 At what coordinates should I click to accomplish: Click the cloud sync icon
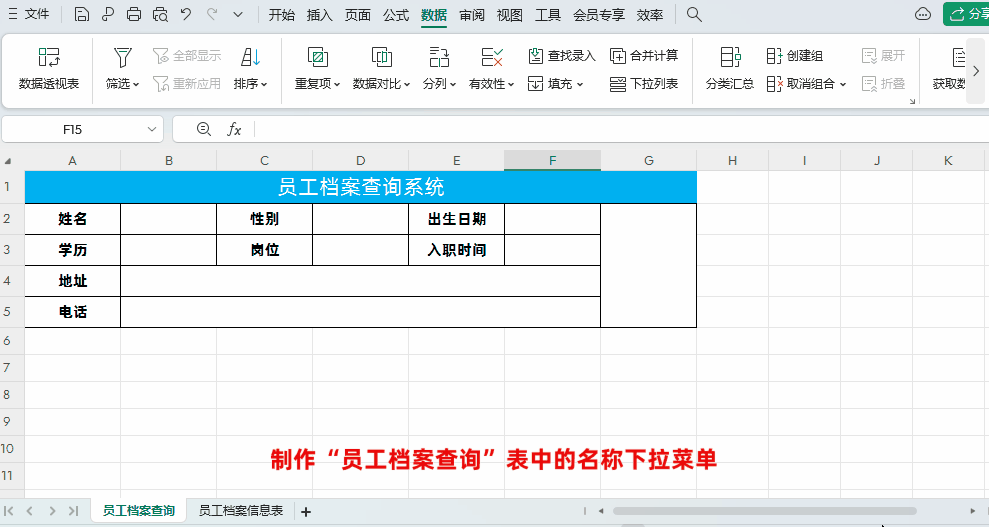(923, 14)
